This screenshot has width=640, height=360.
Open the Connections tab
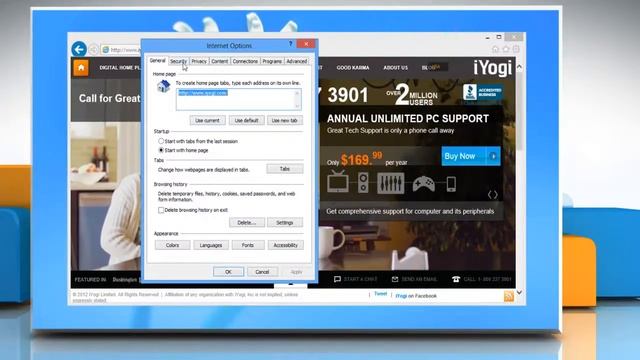(245, 61)
